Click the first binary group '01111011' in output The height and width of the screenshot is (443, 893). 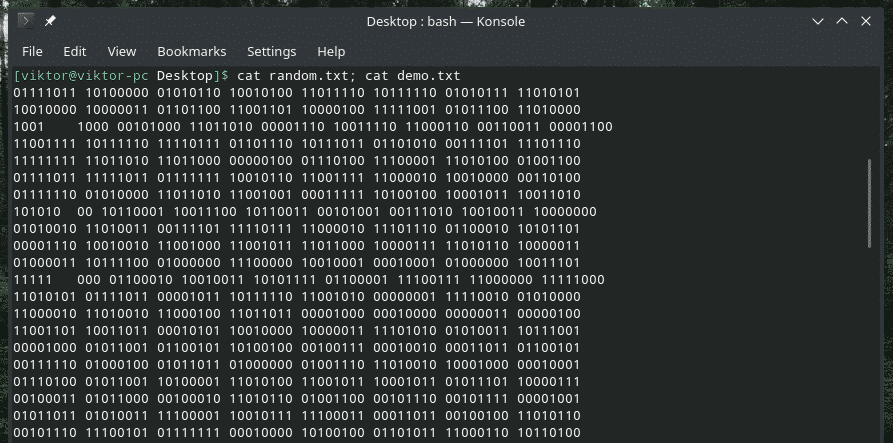coord(46,93)
